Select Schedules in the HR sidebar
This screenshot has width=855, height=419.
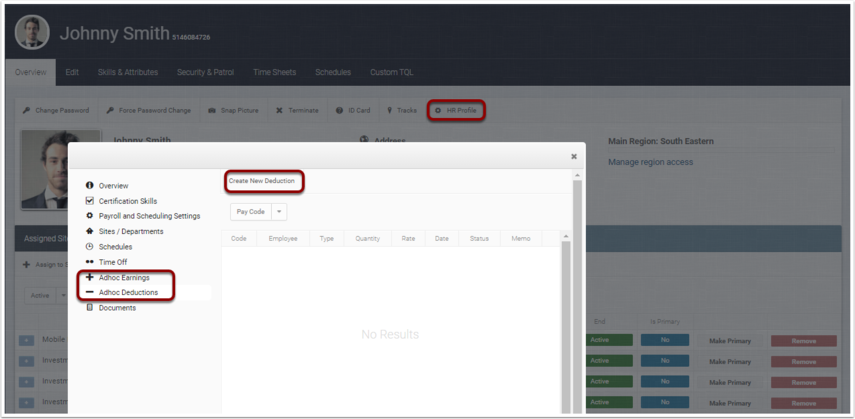coord(115,247)
